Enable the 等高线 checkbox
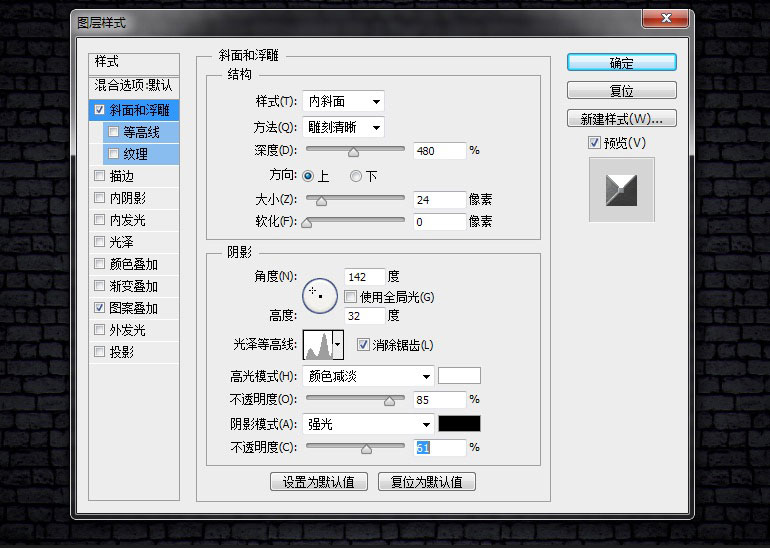 113,132
